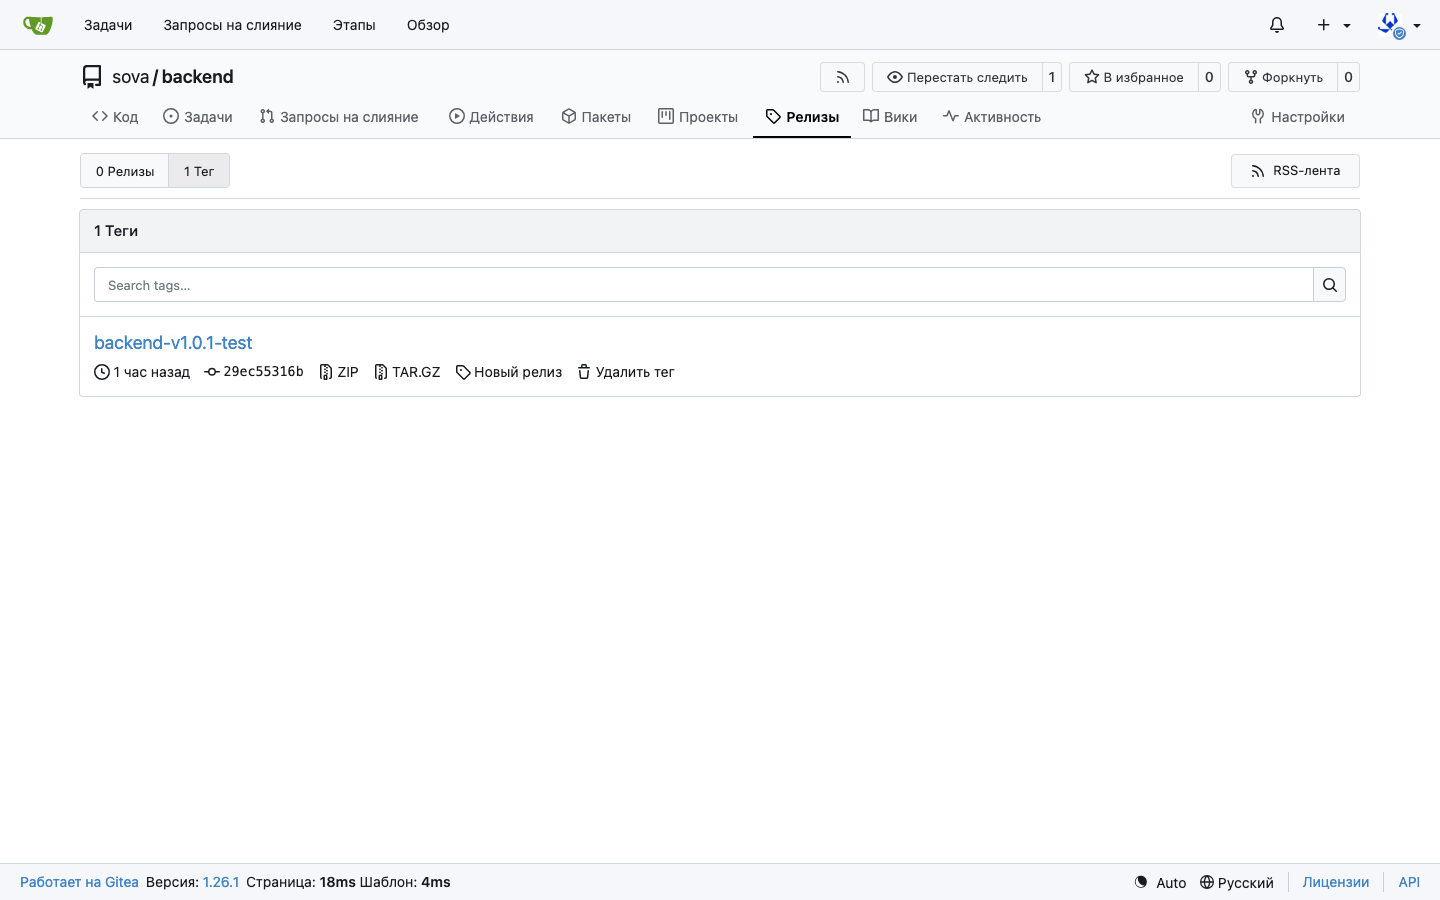Click the 1 Теги header text

[x=116, y=231]
